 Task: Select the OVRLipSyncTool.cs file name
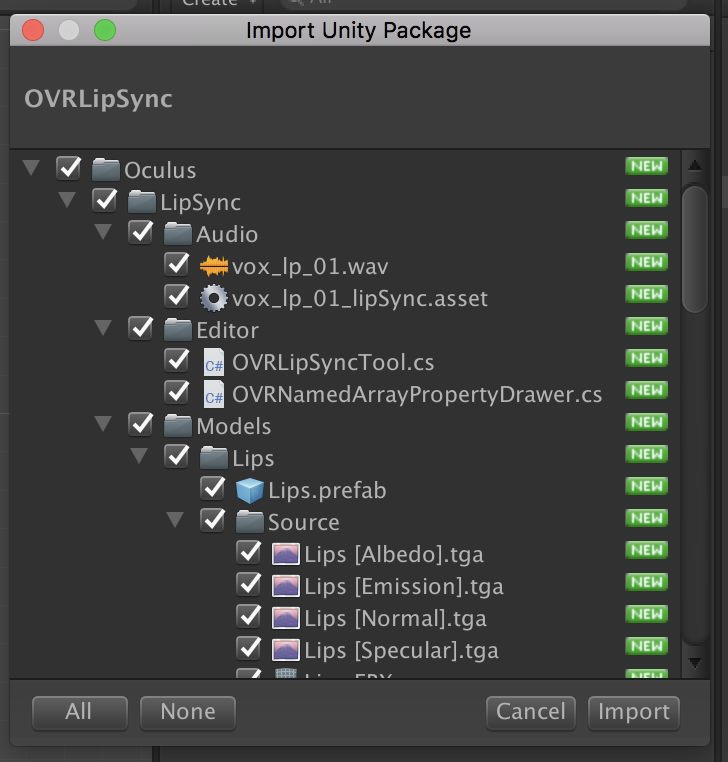click(333, 363)
